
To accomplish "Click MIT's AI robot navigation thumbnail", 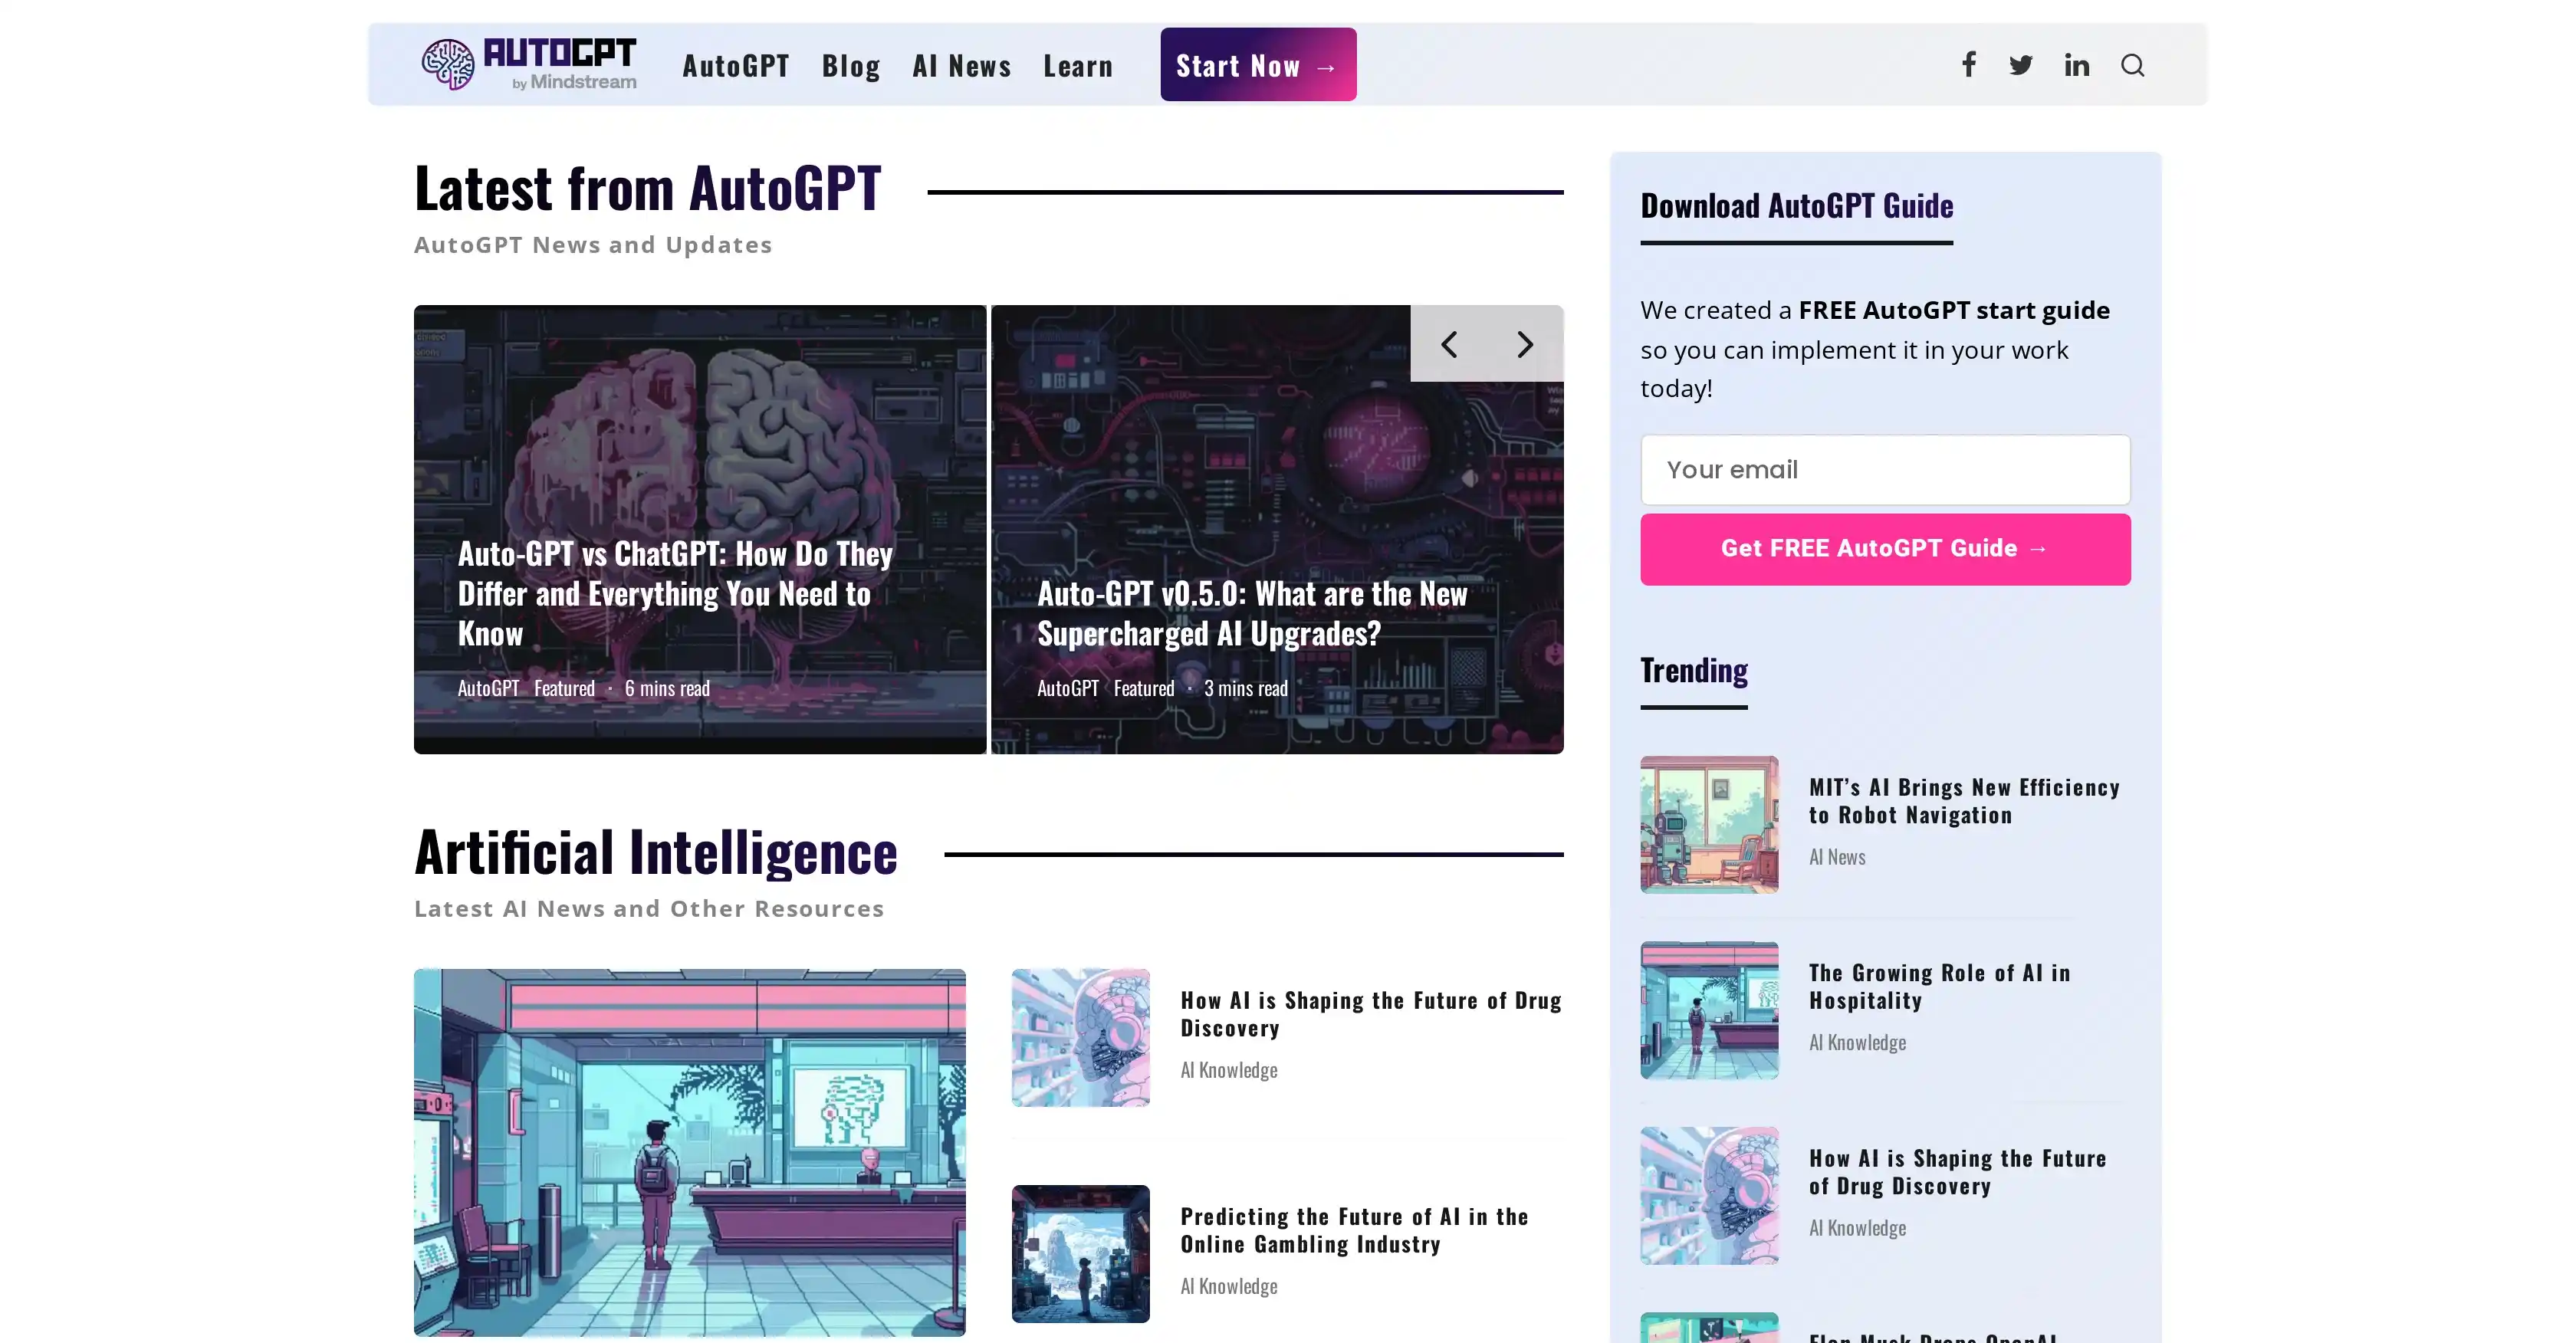I will [x=1708, y=824].
